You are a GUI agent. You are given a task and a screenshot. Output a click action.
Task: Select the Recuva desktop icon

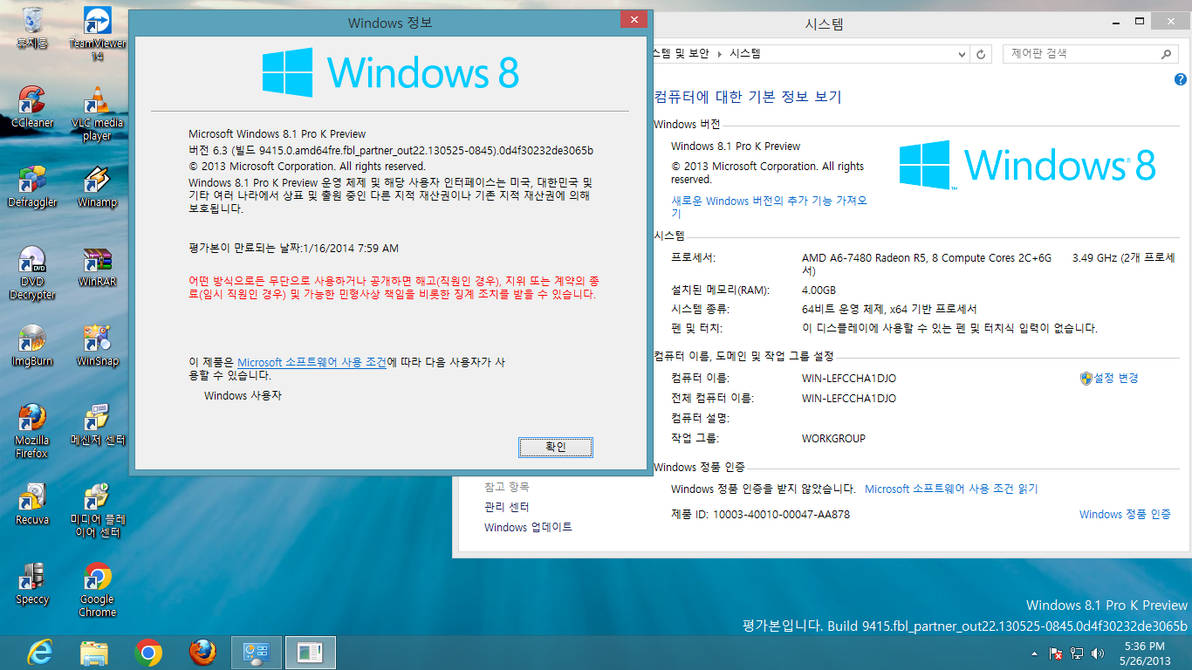click(32, 504)
